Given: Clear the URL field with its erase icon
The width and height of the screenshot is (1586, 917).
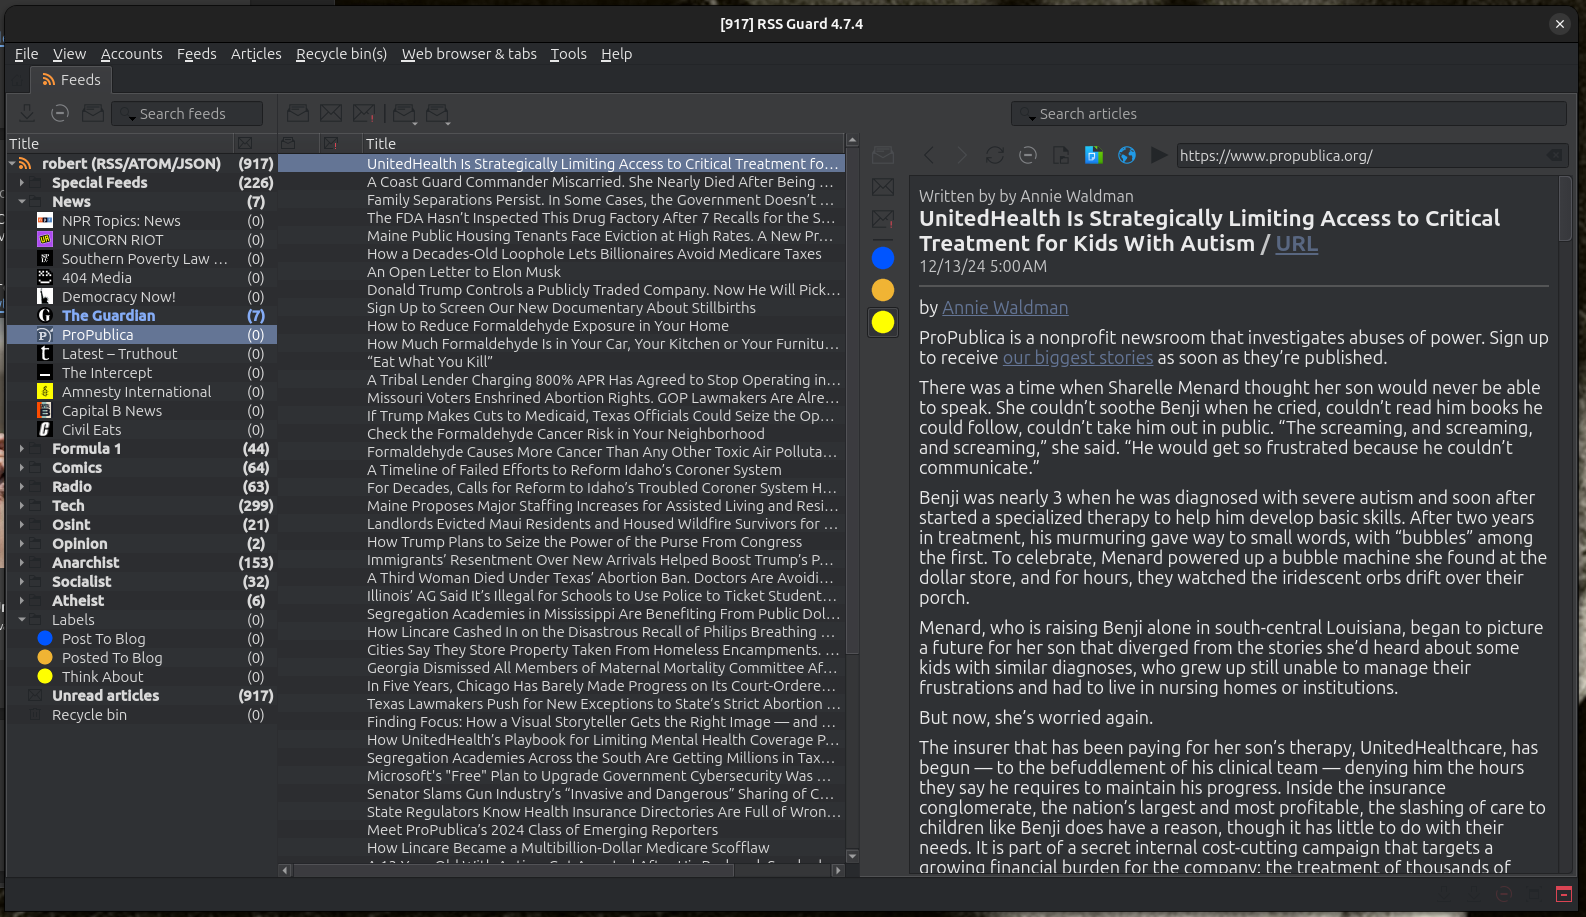Looking at the screenshot, I should (x=1554, y=155).
